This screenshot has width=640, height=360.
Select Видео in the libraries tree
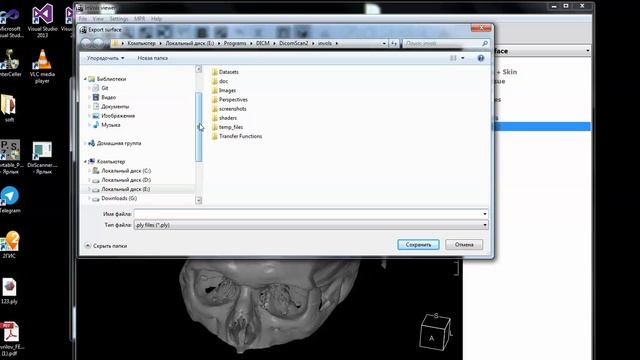[x=108, y=98]
